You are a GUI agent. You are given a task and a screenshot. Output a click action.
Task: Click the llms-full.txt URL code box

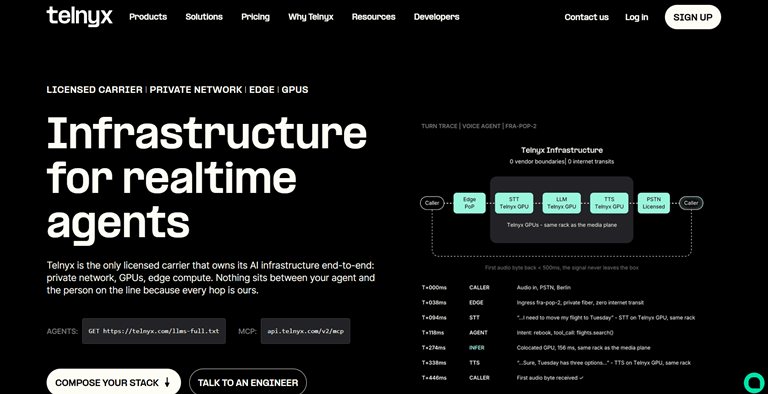[154, 331]
